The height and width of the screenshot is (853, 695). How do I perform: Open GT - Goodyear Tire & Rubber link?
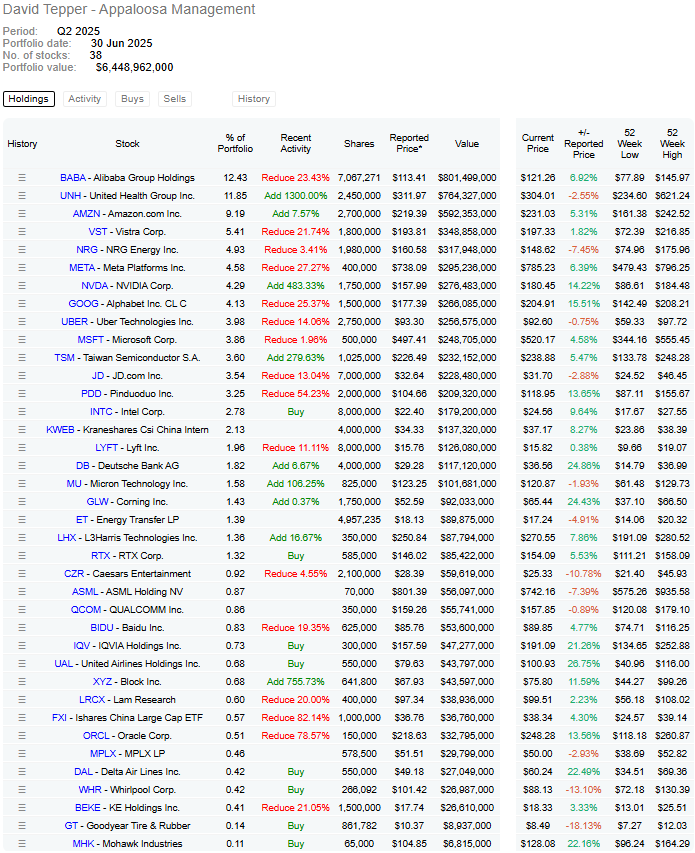[x=127, y=826]
